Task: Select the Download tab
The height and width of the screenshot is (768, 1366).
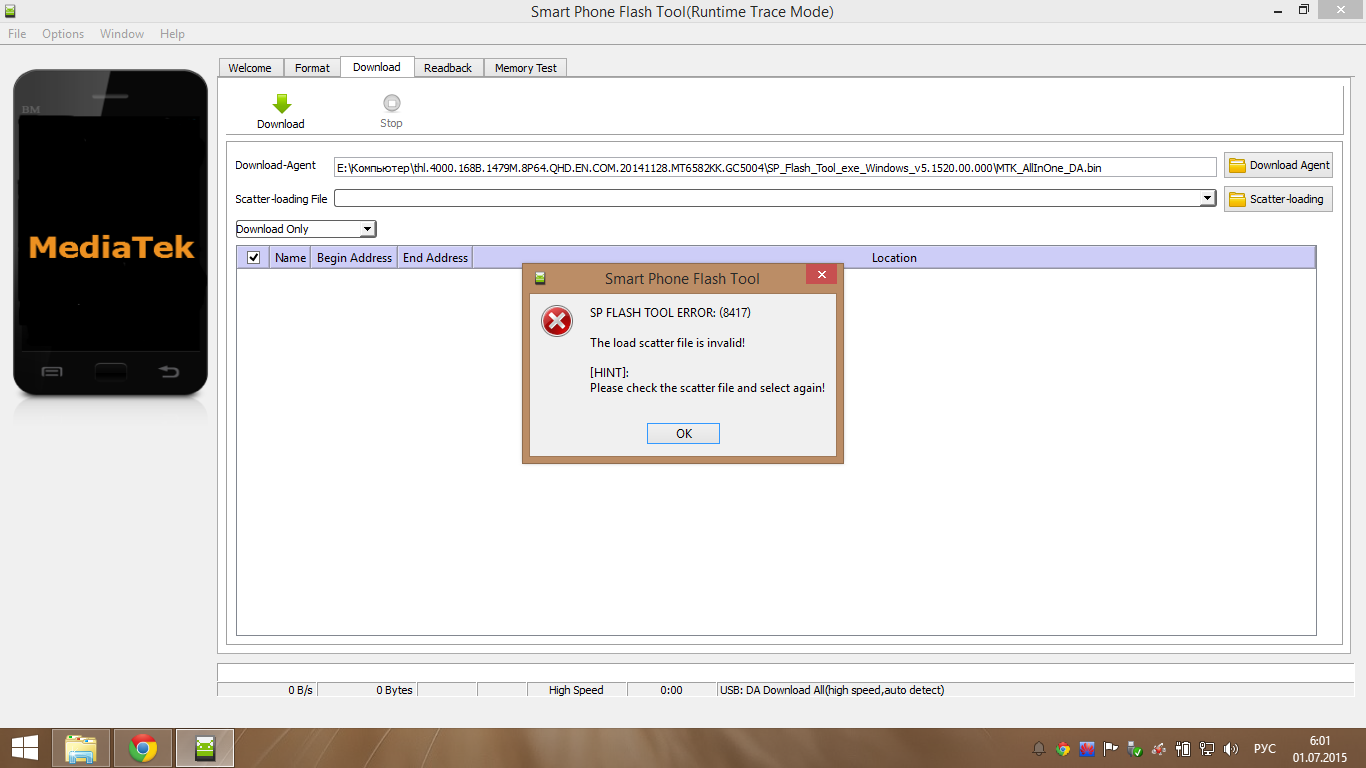Action: 377,67
